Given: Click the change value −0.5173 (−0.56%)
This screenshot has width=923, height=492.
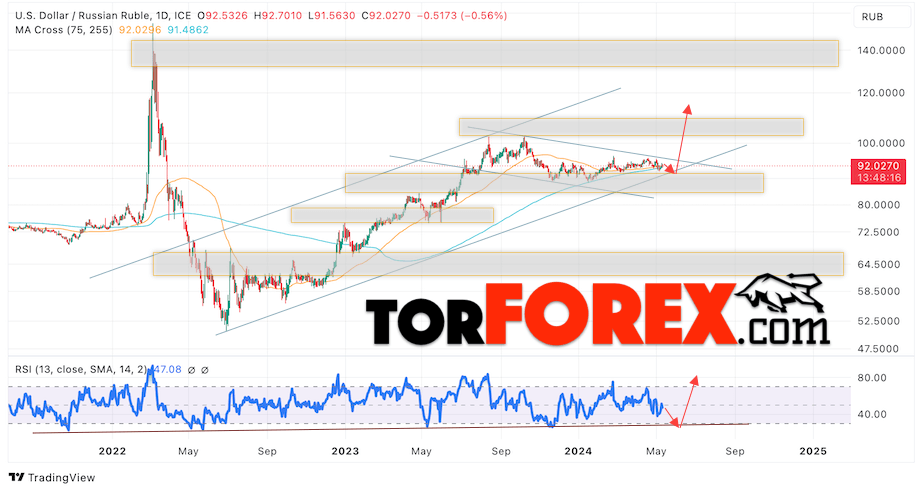Looking at the screenshot, I should tap(462, 16).
